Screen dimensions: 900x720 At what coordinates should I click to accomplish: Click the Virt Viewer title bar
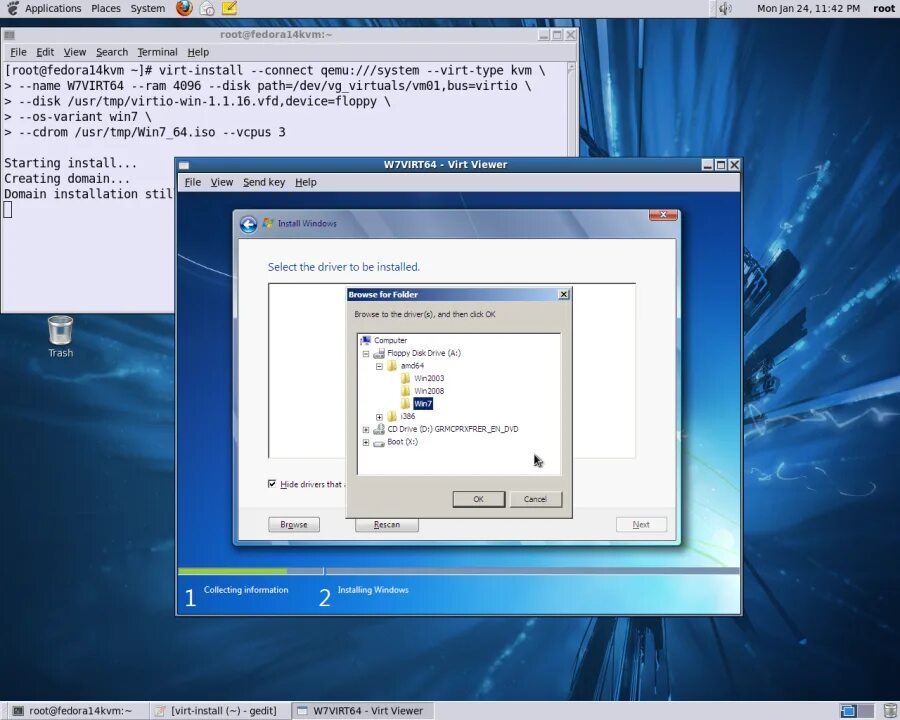click(445, 165)
